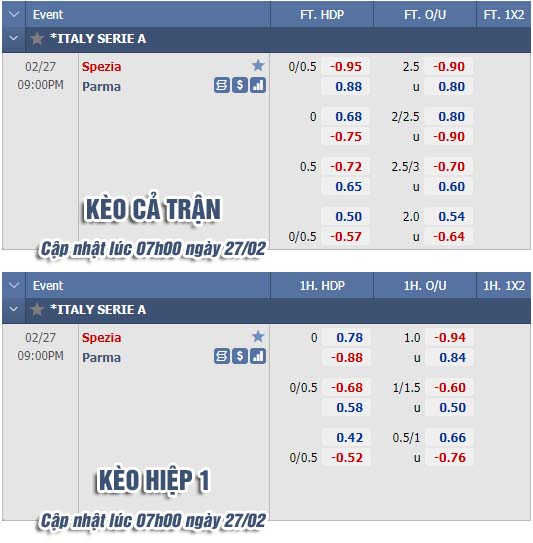Click the 0.54 over 2.0 odds
533x543 pixels.
tap(451, 216)
